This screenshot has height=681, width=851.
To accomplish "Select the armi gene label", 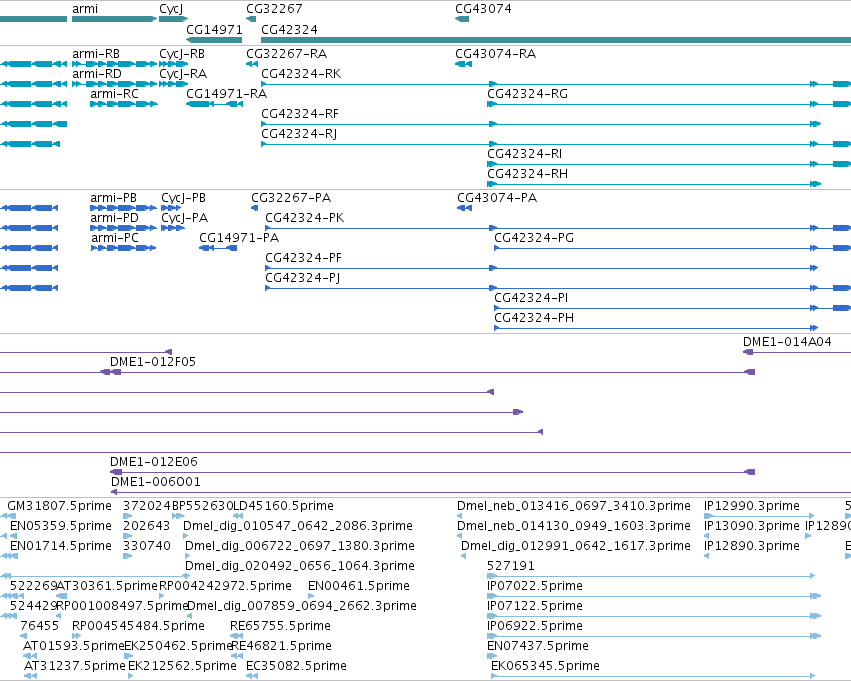I will (x=85, y=9).
